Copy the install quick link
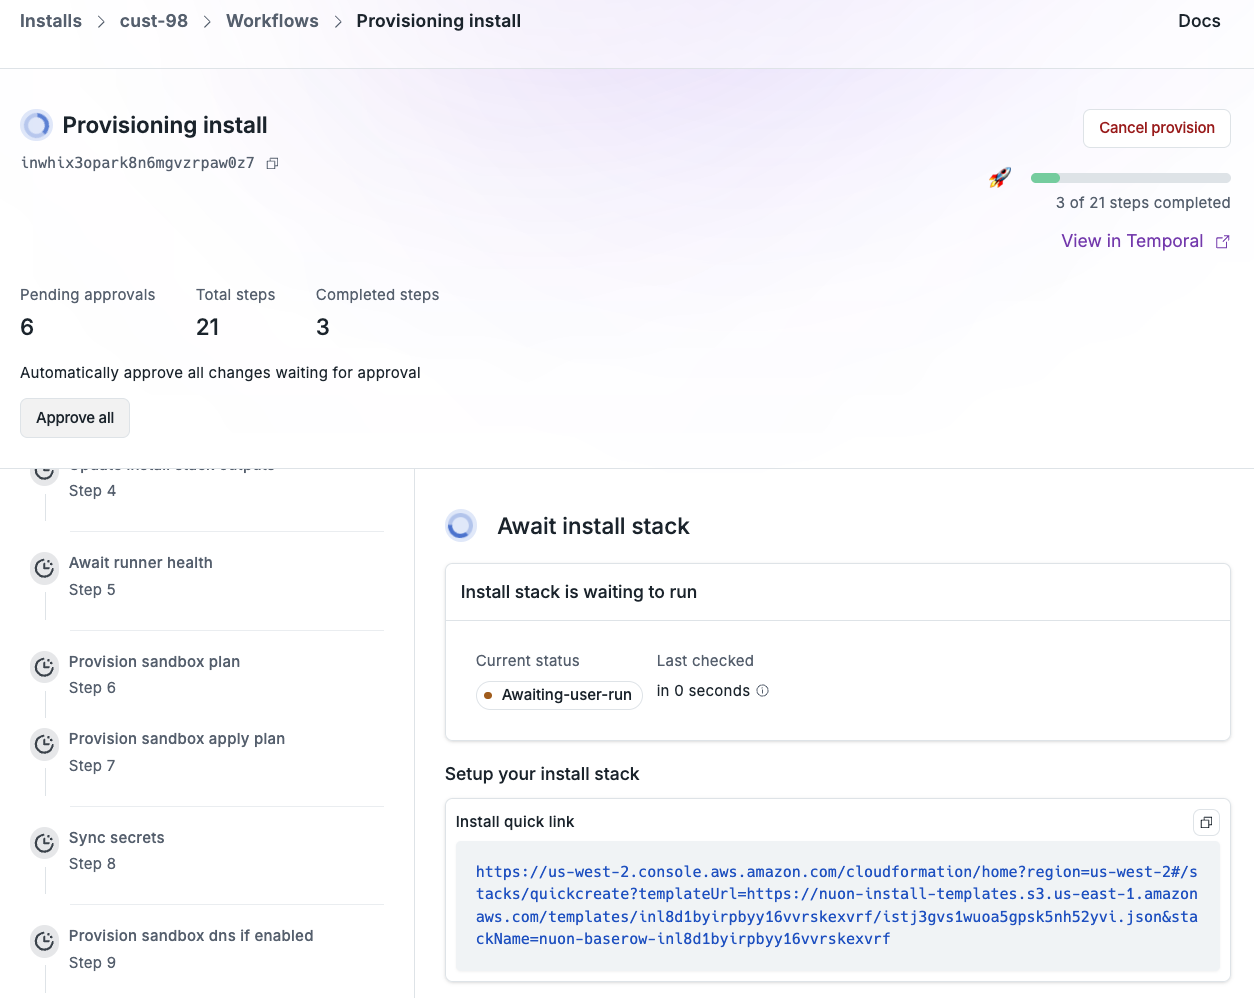 tap(1206, 822)
